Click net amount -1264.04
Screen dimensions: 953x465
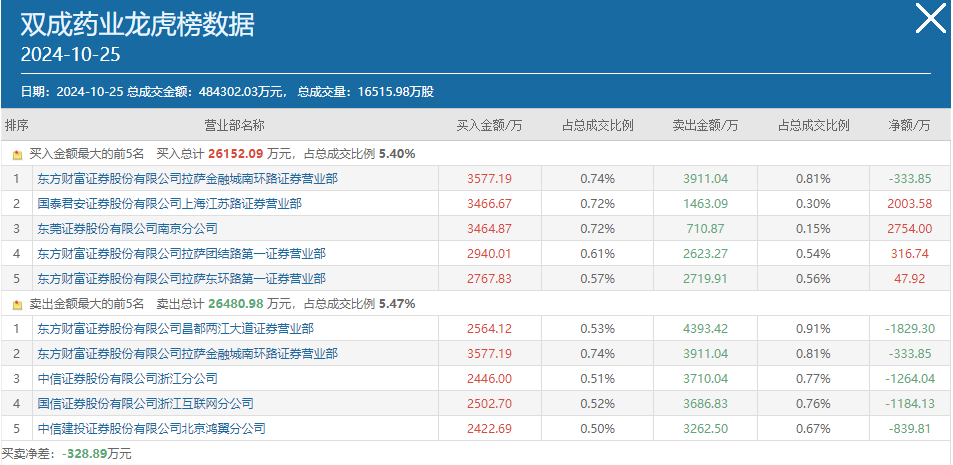[x=909, y=379]
